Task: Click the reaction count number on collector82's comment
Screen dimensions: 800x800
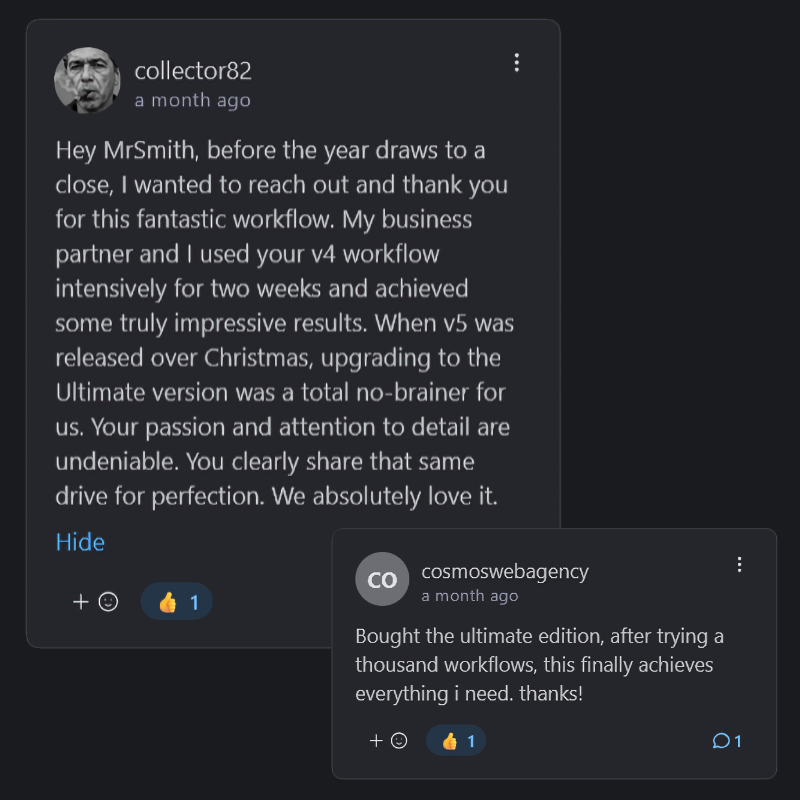Action: tap(194, 602)
